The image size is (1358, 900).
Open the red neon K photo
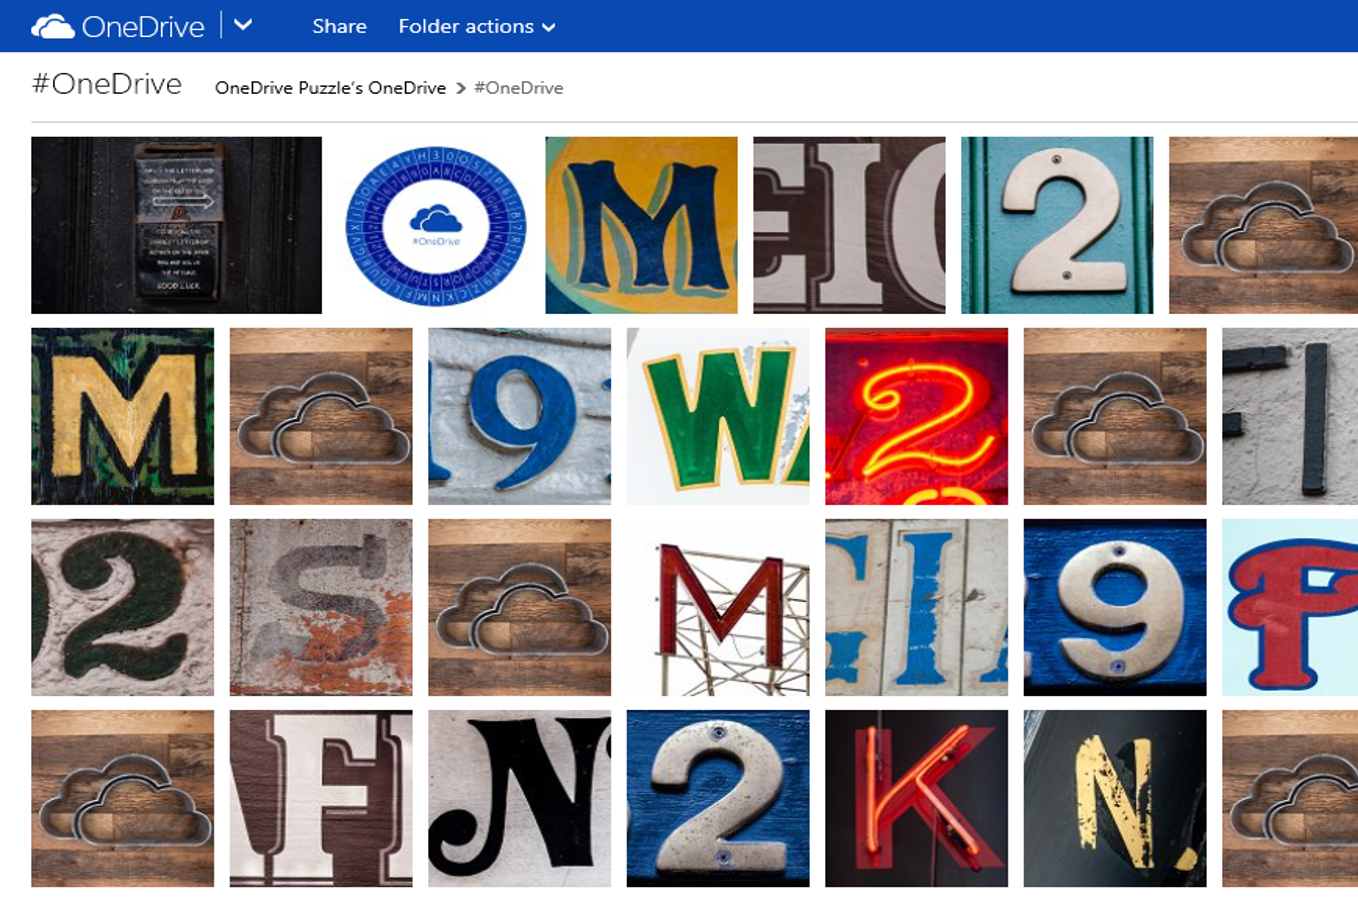pos(916,798)
